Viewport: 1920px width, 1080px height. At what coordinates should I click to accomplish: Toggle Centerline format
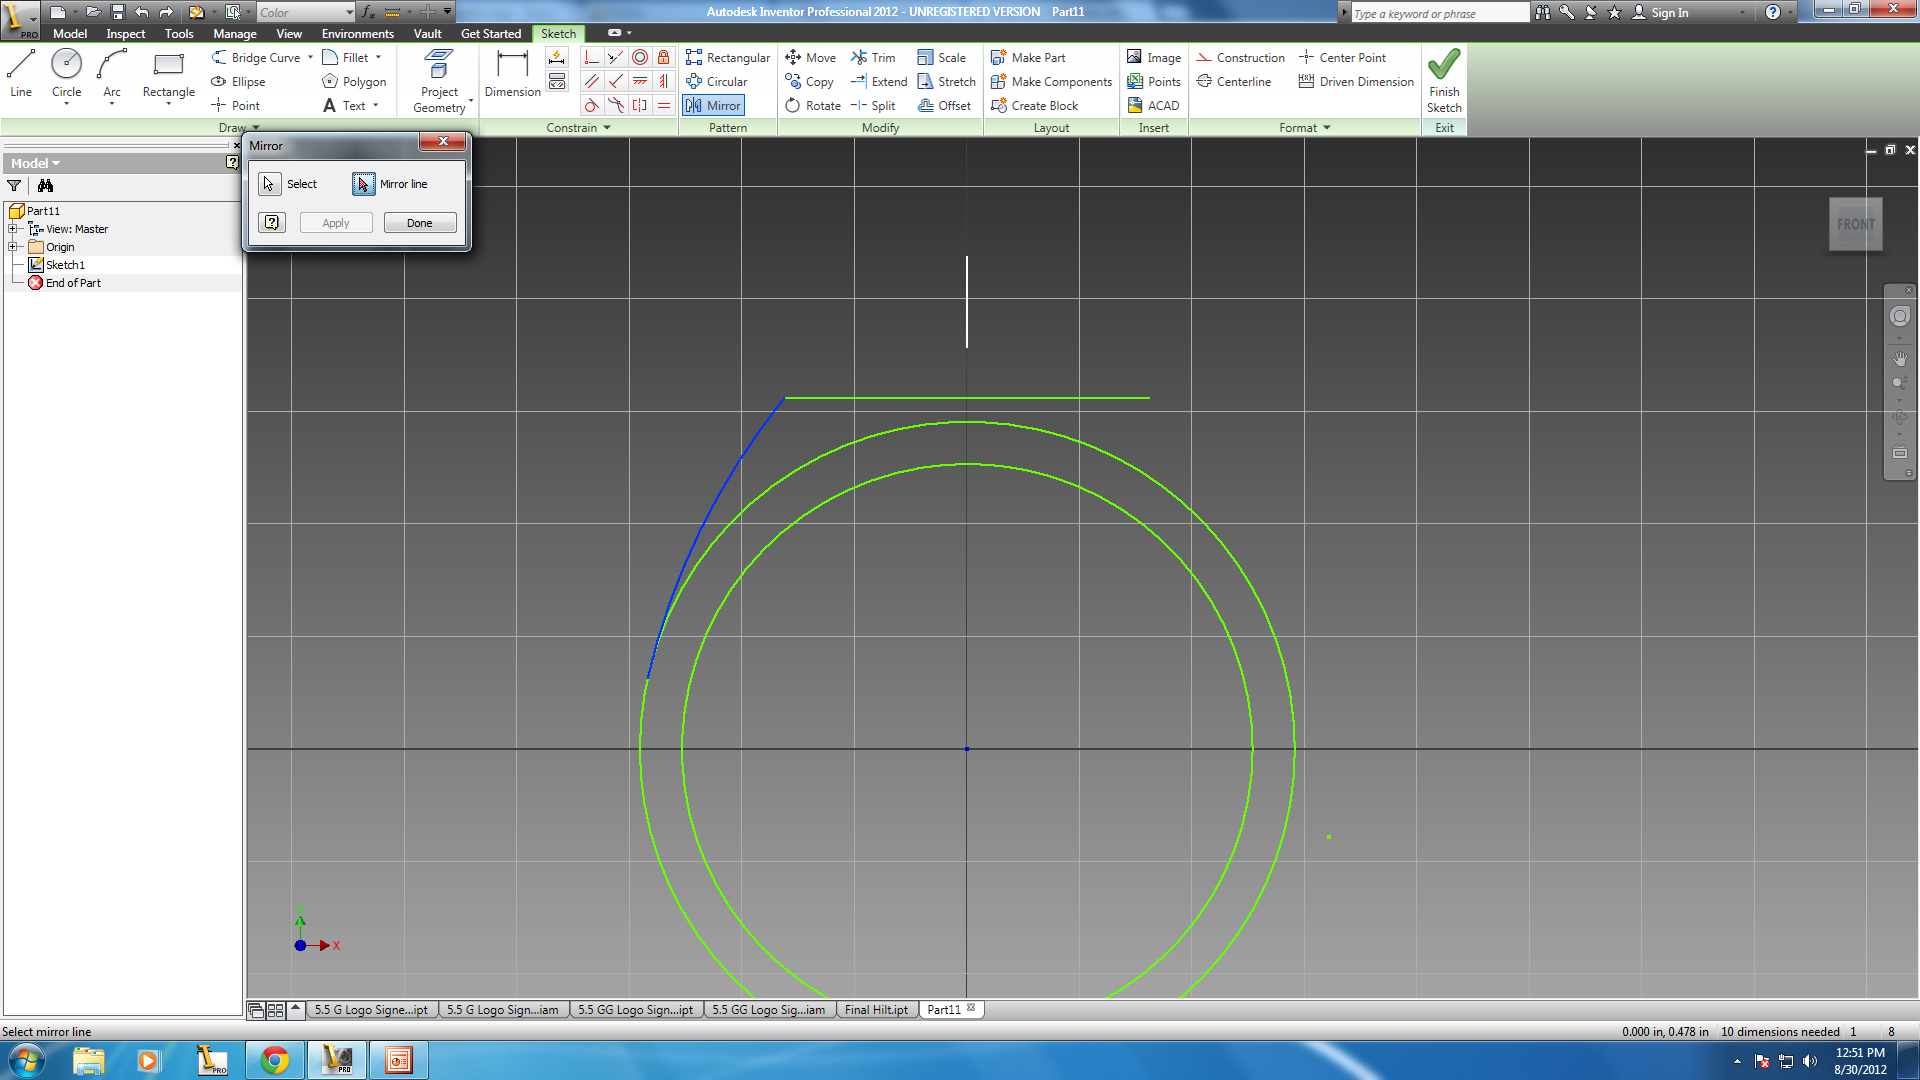point(1234,82)
